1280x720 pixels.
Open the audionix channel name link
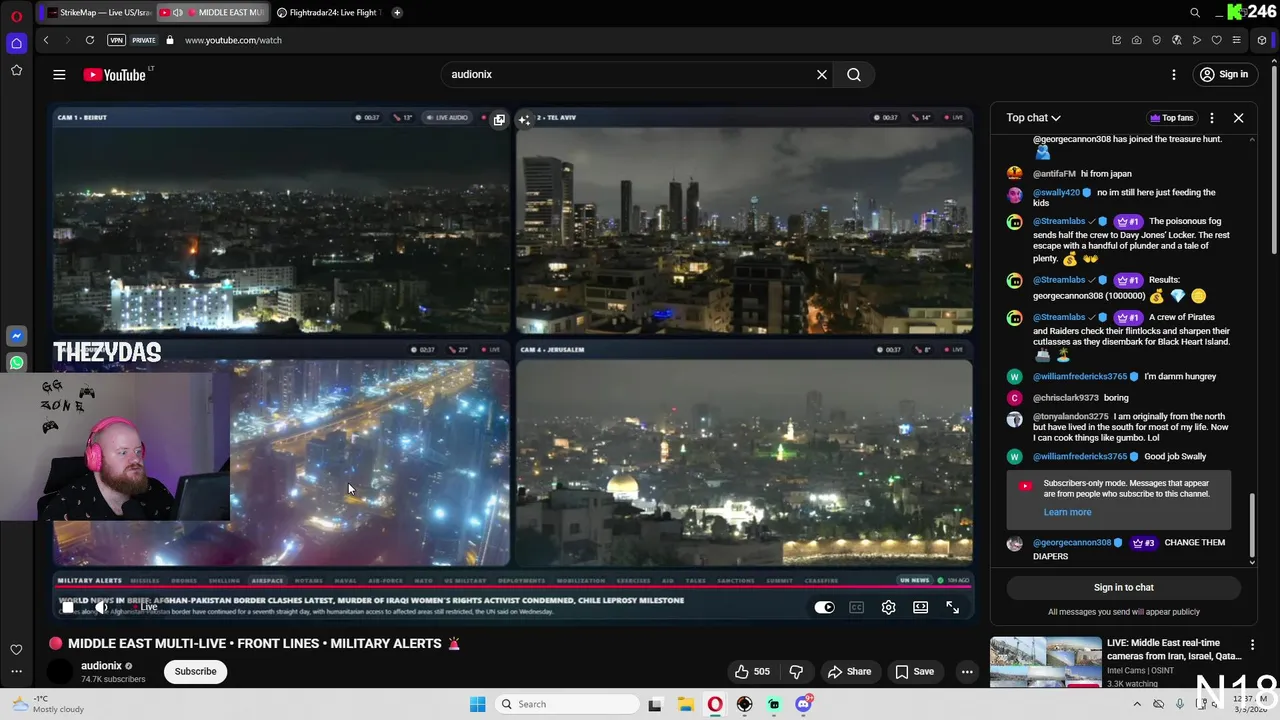[101, 665]
